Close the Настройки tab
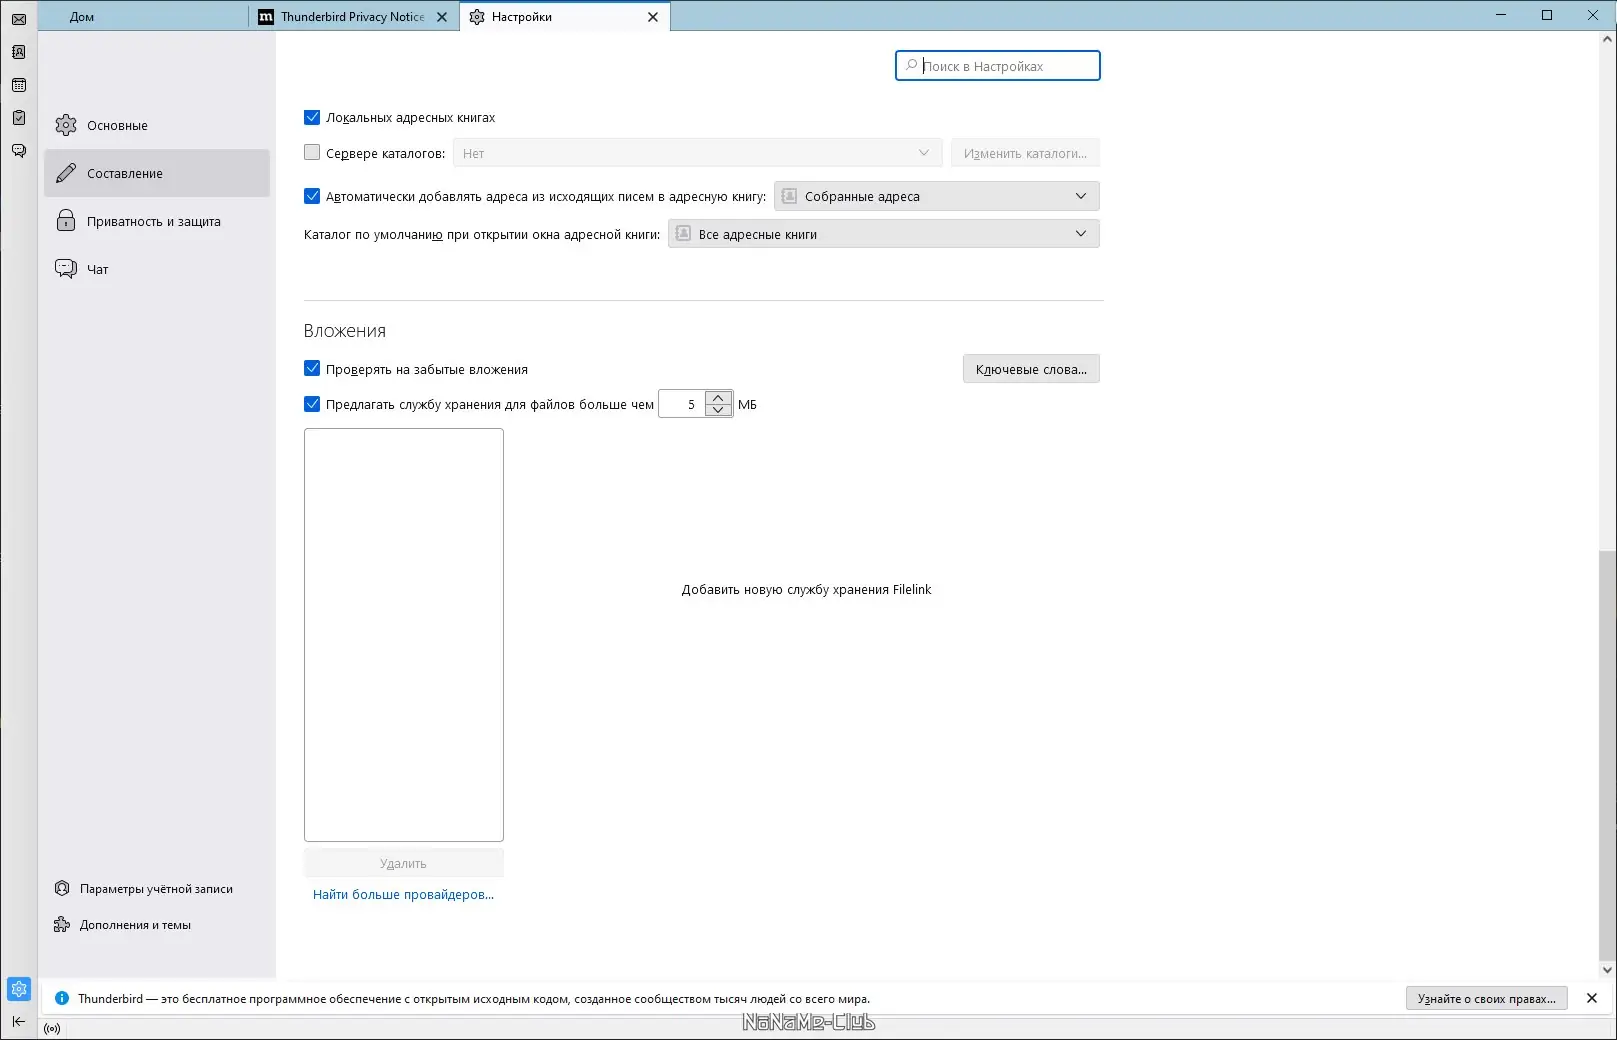 pos(653,17)
